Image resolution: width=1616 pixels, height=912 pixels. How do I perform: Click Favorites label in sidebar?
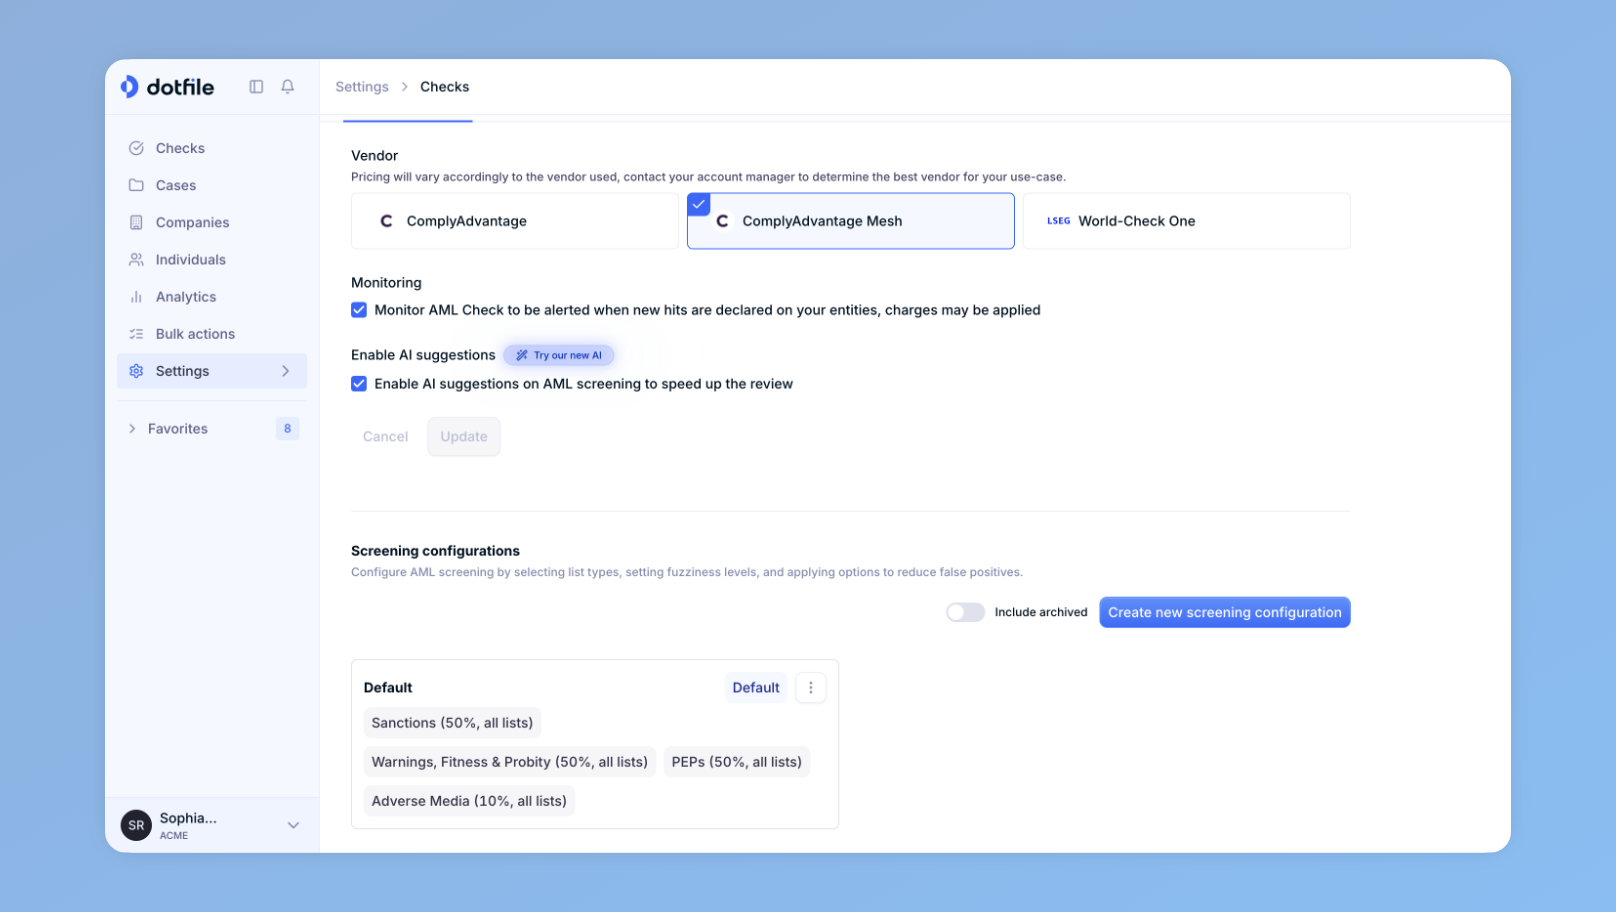[178, 429]
